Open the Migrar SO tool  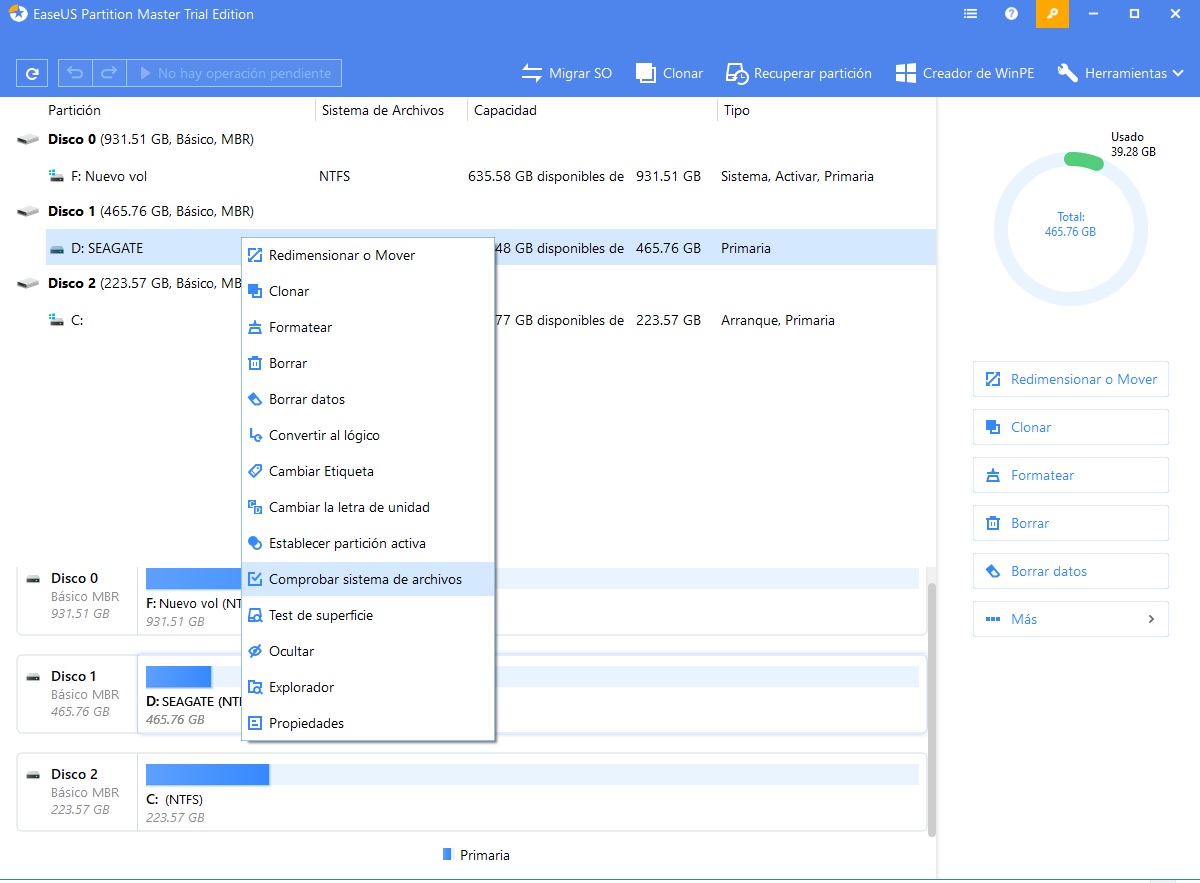566,73
